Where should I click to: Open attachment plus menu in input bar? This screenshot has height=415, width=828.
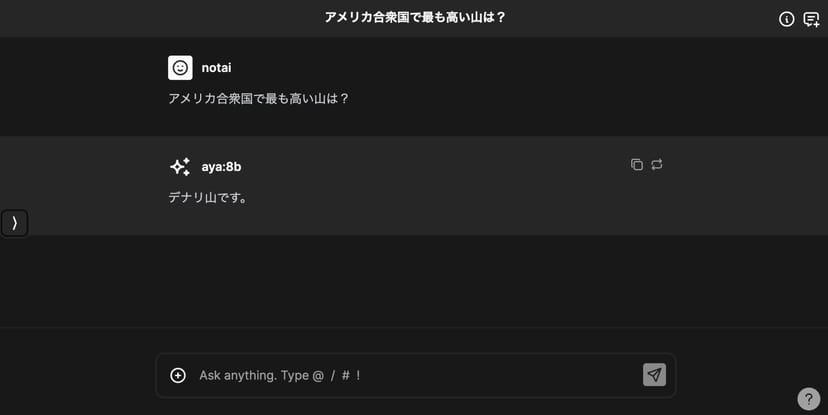178,375
